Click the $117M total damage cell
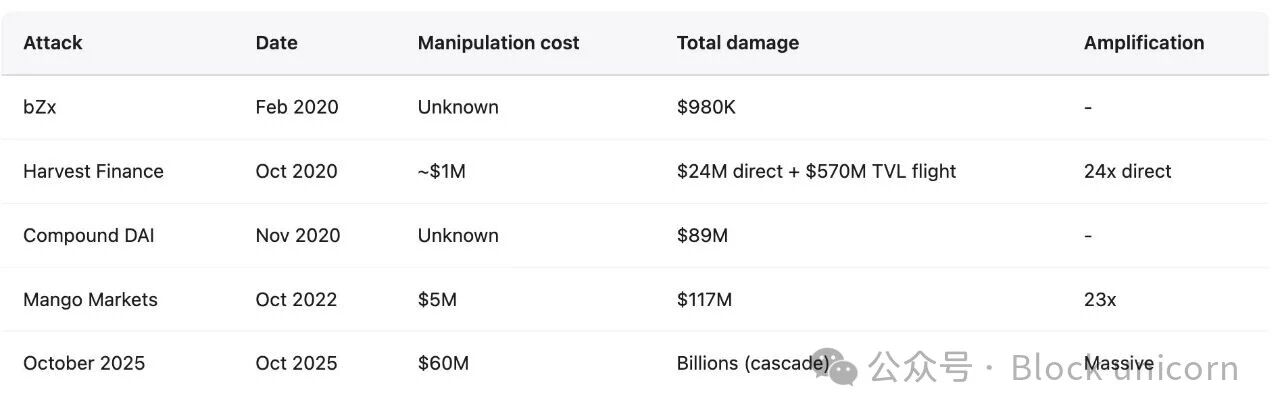1280x419 pixels. pyautogui.click(x=704, y=299)
